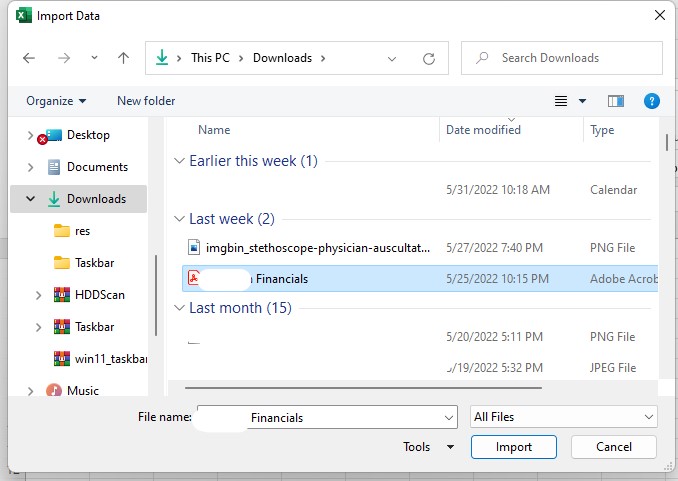
Task: Select the Calendar file dated 5/31/2022
Action: (x=419, y=190)
